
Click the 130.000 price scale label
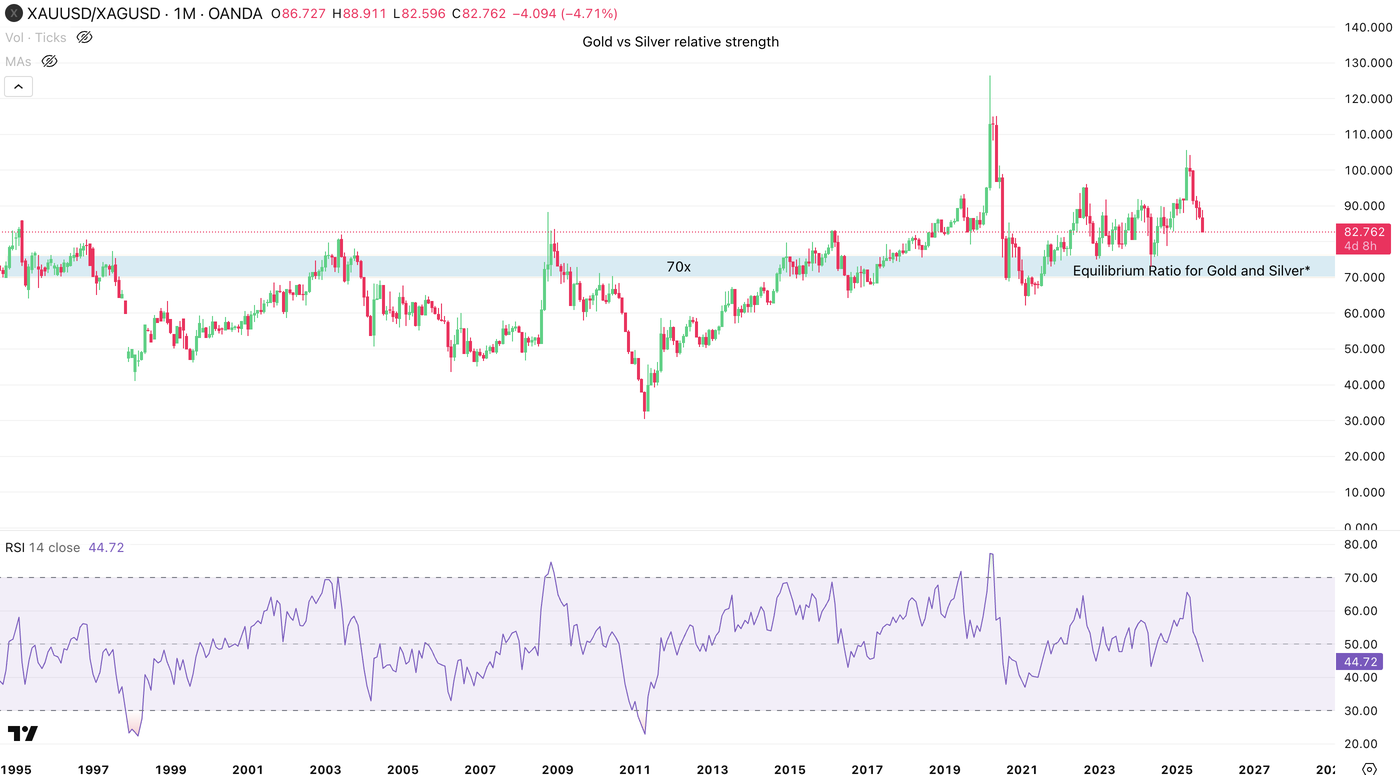[1368, 63]
